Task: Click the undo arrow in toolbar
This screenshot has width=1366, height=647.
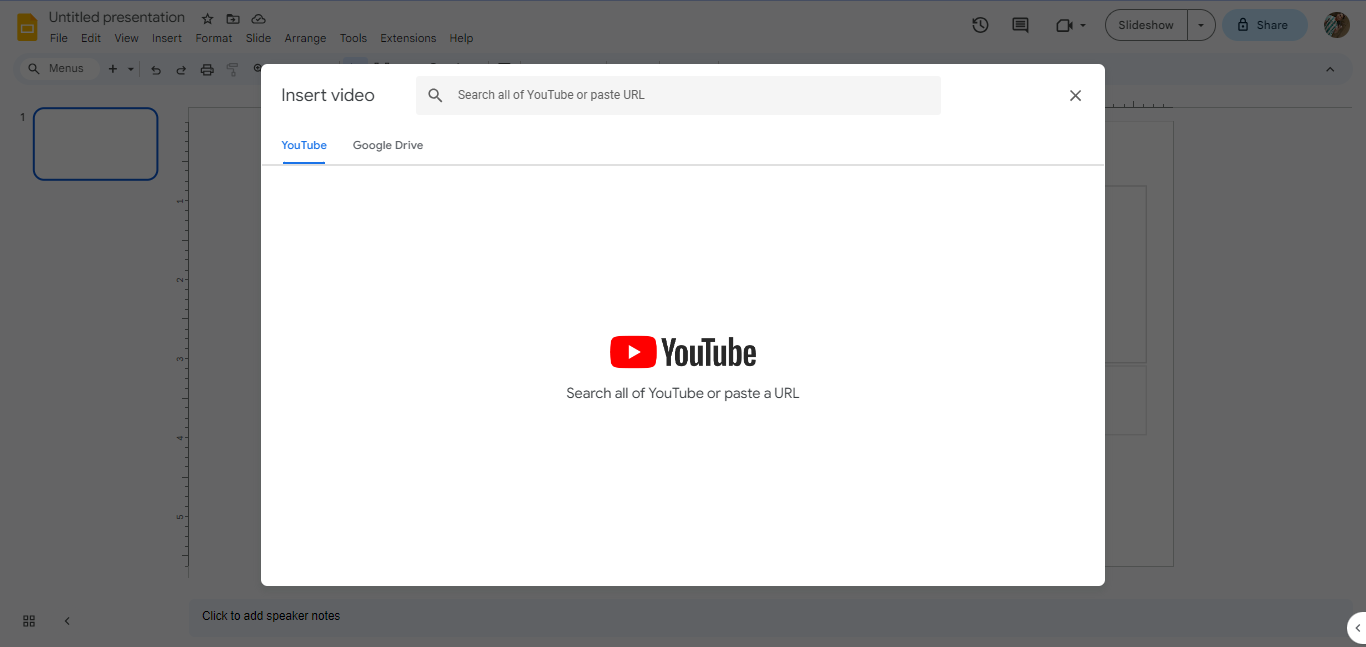Action: (x=156, y=69)
